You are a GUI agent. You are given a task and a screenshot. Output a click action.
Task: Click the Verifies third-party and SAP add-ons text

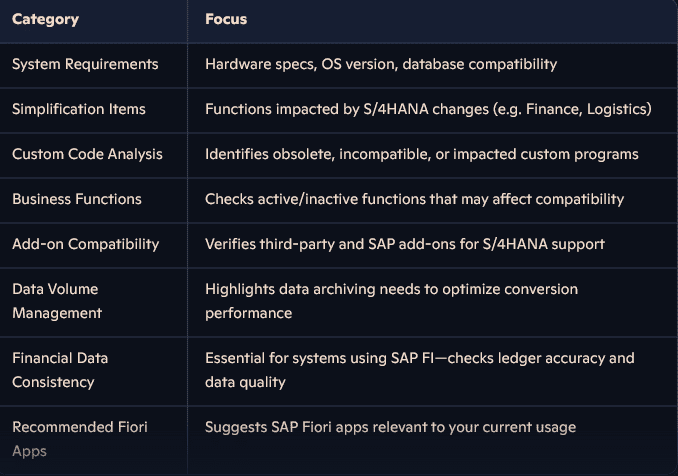coord(405,244)
